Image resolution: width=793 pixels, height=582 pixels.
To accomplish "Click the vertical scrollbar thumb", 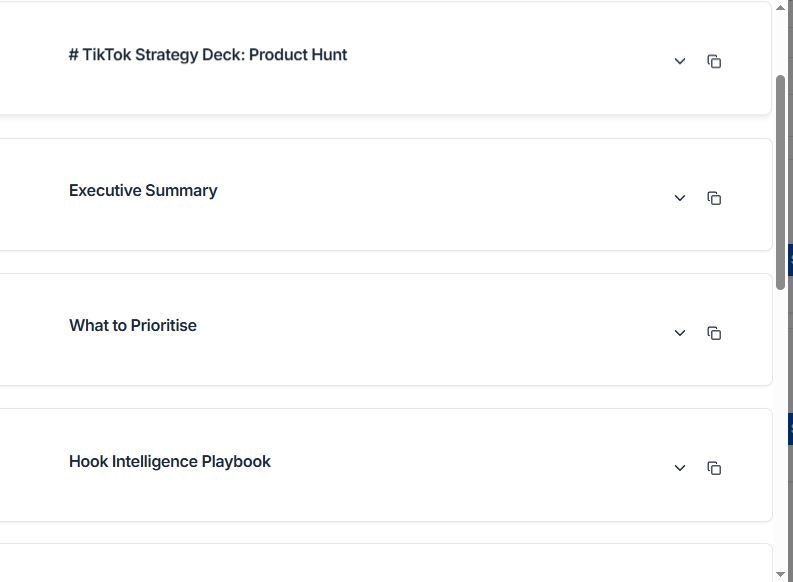I will pos(781,180).
